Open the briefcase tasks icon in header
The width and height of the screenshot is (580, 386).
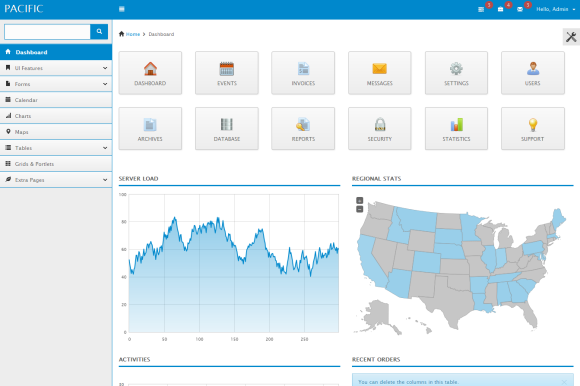pyautogui.click(x=500, y=9)
